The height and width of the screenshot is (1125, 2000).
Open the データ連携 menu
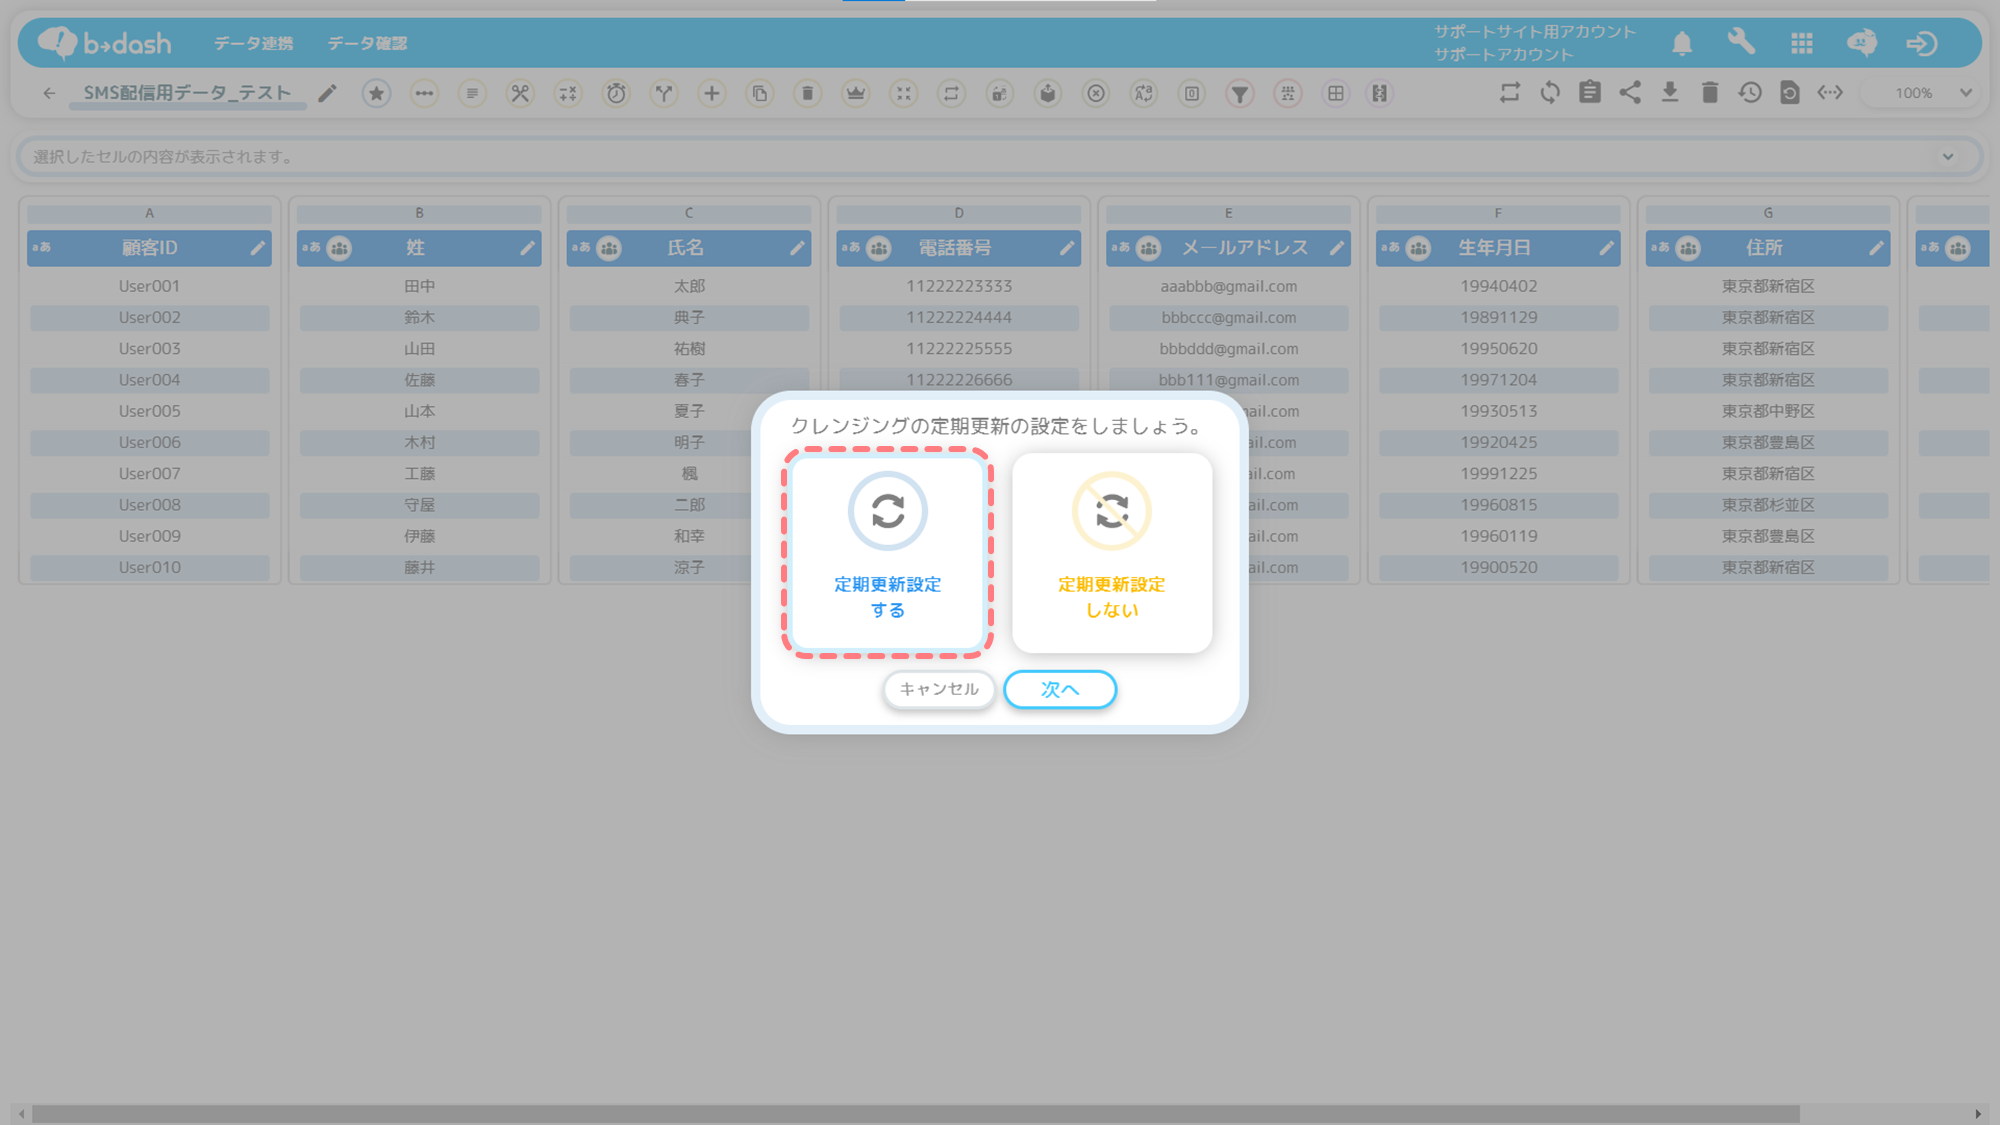click(x=253, y=43)
